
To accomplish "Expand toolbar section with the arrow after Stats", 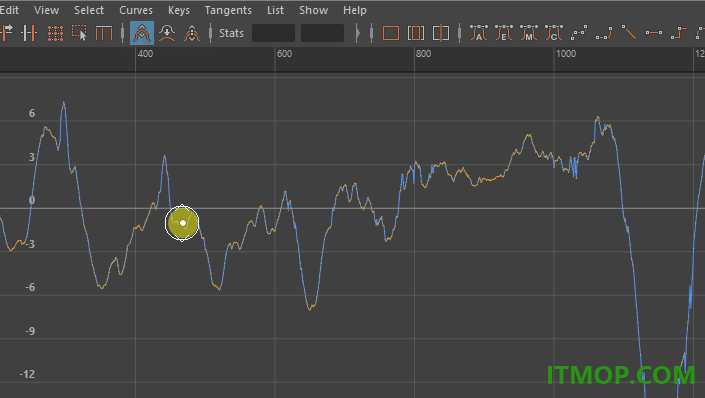I will pyautogui.click(x=358, y=33).
